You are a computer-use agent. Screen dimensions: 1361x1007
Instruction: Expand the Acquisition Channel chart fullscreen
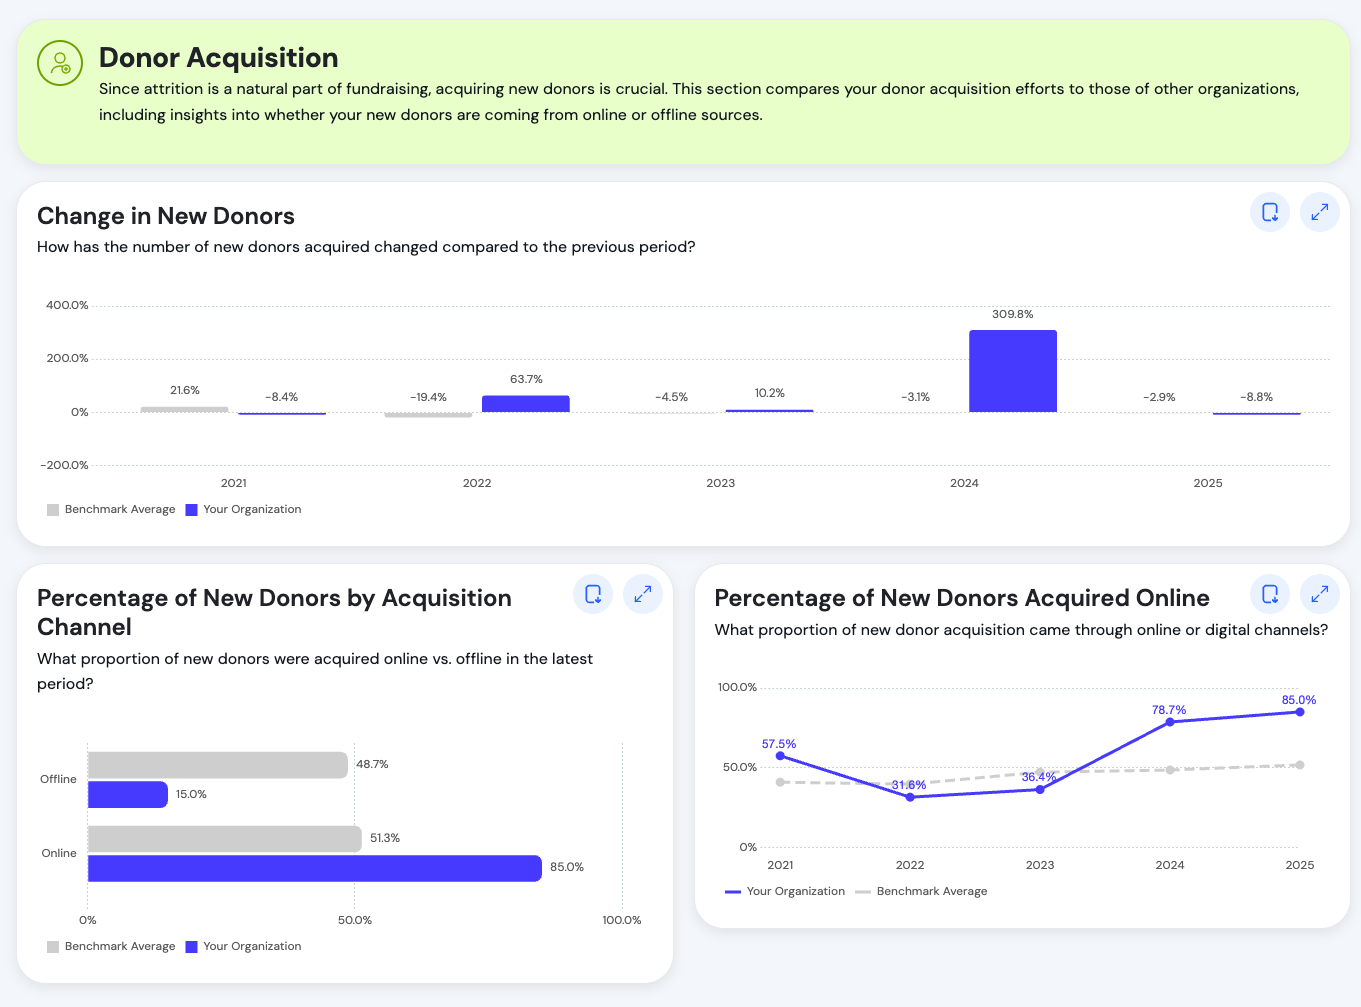642,594
